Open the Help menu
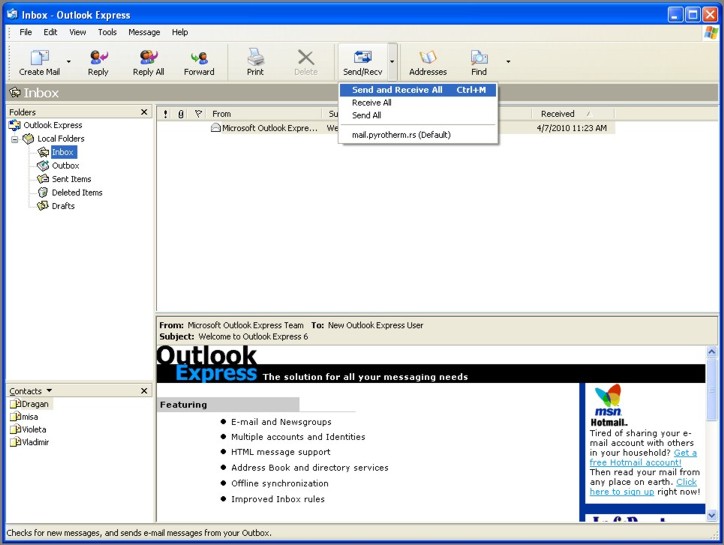This screenshot has width=724, height=545. point(180,32)
